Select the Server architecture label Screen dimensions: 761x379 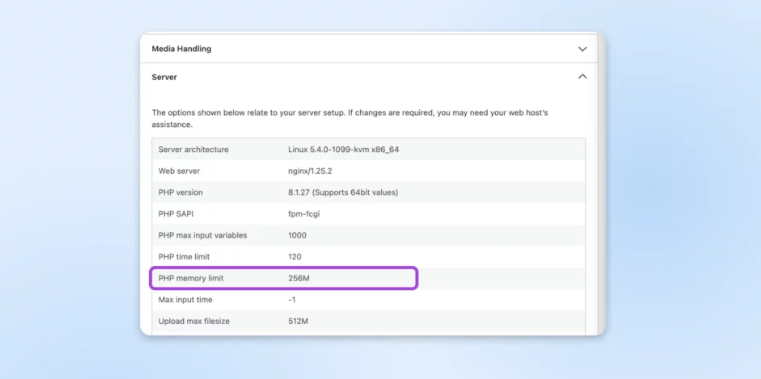(x=193, y=149)
